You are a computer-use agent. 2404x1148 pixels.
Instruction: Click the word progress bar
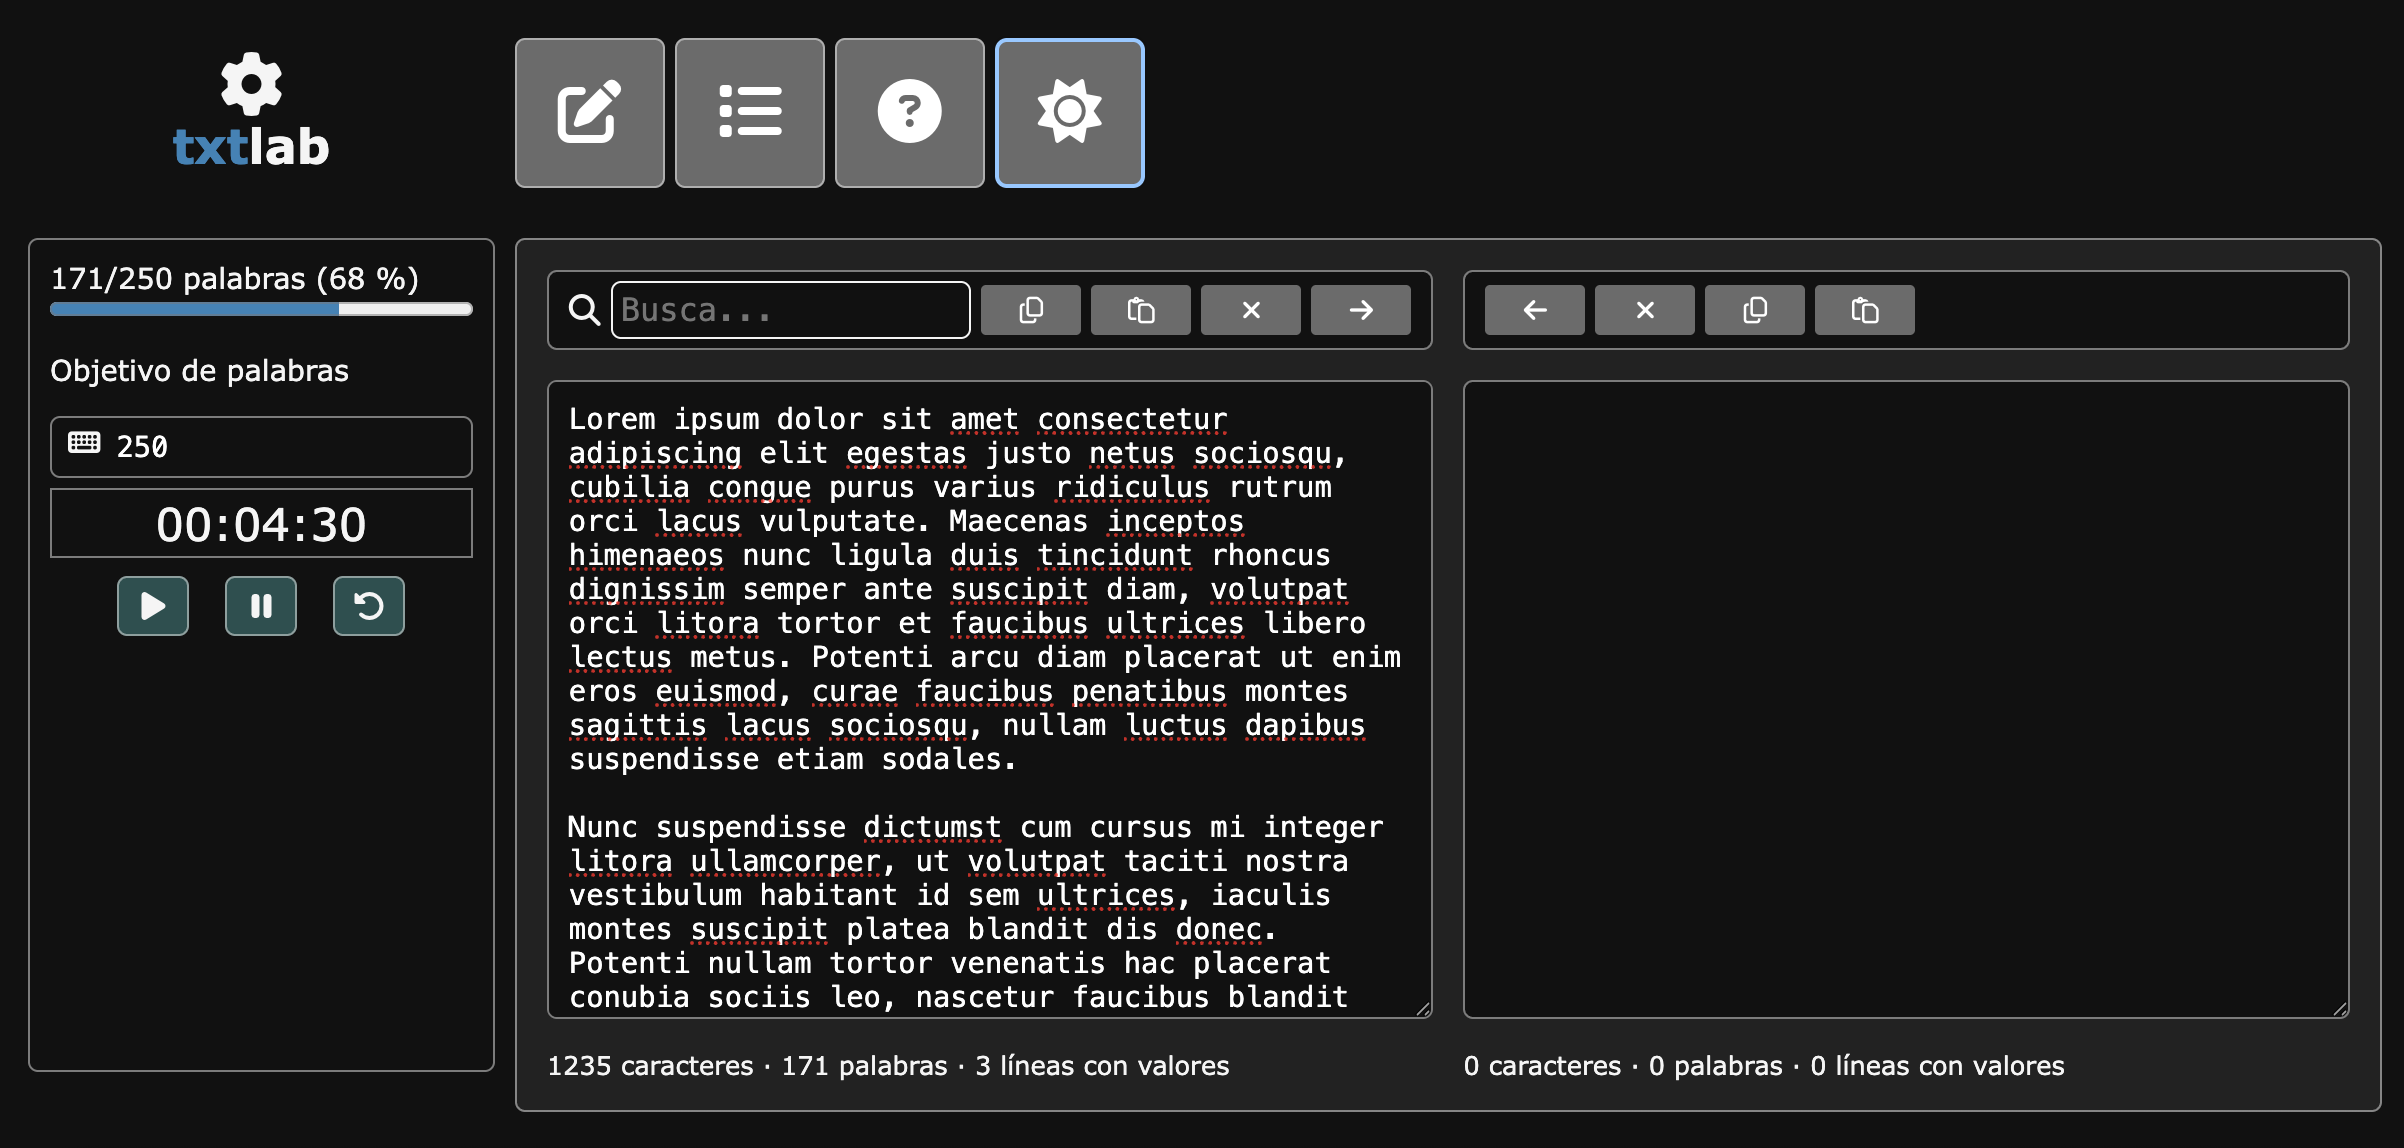pyautogui.click(x=261, y=310)
